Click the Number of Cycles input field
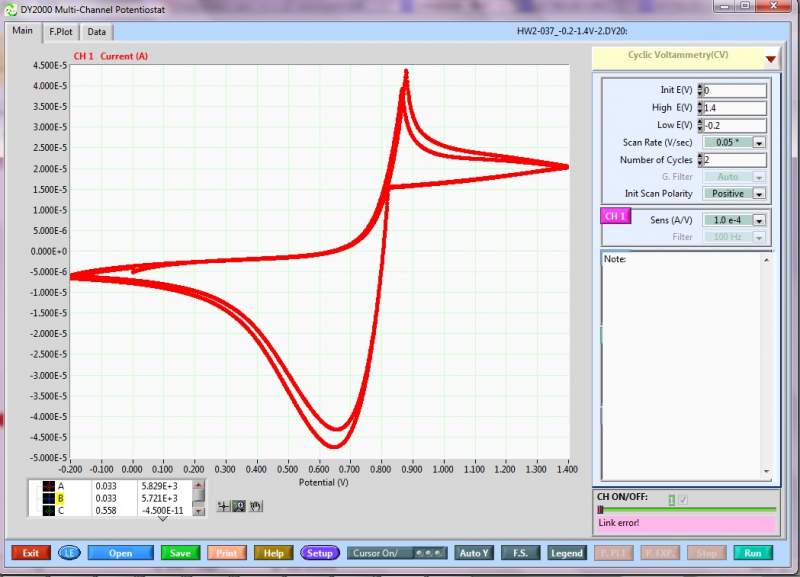The image size is (800, 577). tap(735, 160)
